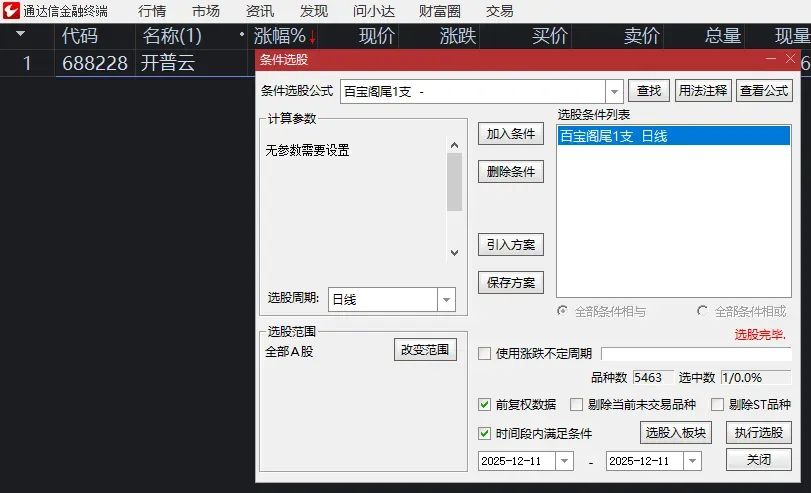Sort by 买价 column header
The height and width of the screenshot is (493, 811).
click(550, 36)
